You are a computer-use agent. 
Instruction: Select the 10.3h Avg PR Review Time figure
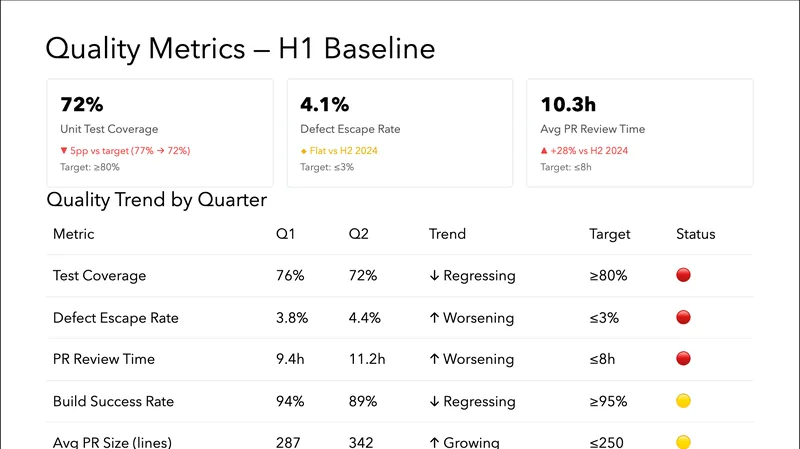(568, 104)
